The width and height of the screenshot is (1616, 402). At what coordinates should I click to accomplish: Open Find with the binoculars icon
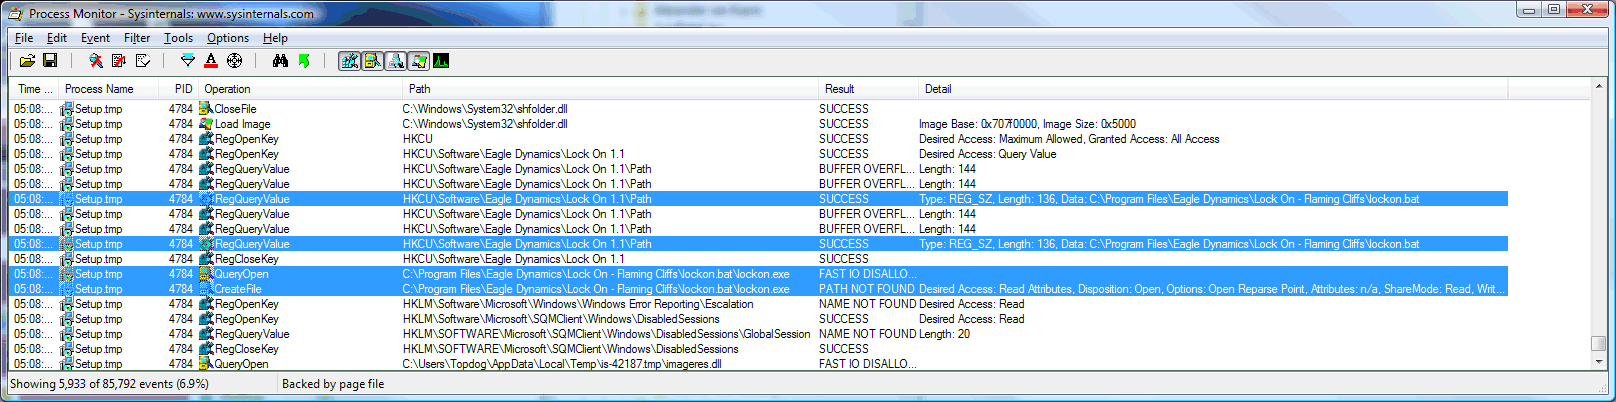[280, 61]
